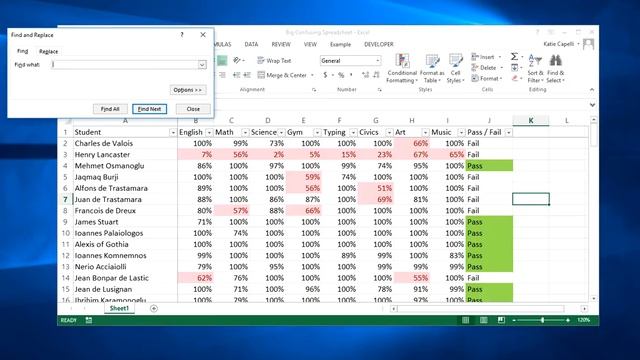This screenshot has width=640, height=360.
Task: Open the Alignment dialog launcher
Action: [x=314, y=90]
